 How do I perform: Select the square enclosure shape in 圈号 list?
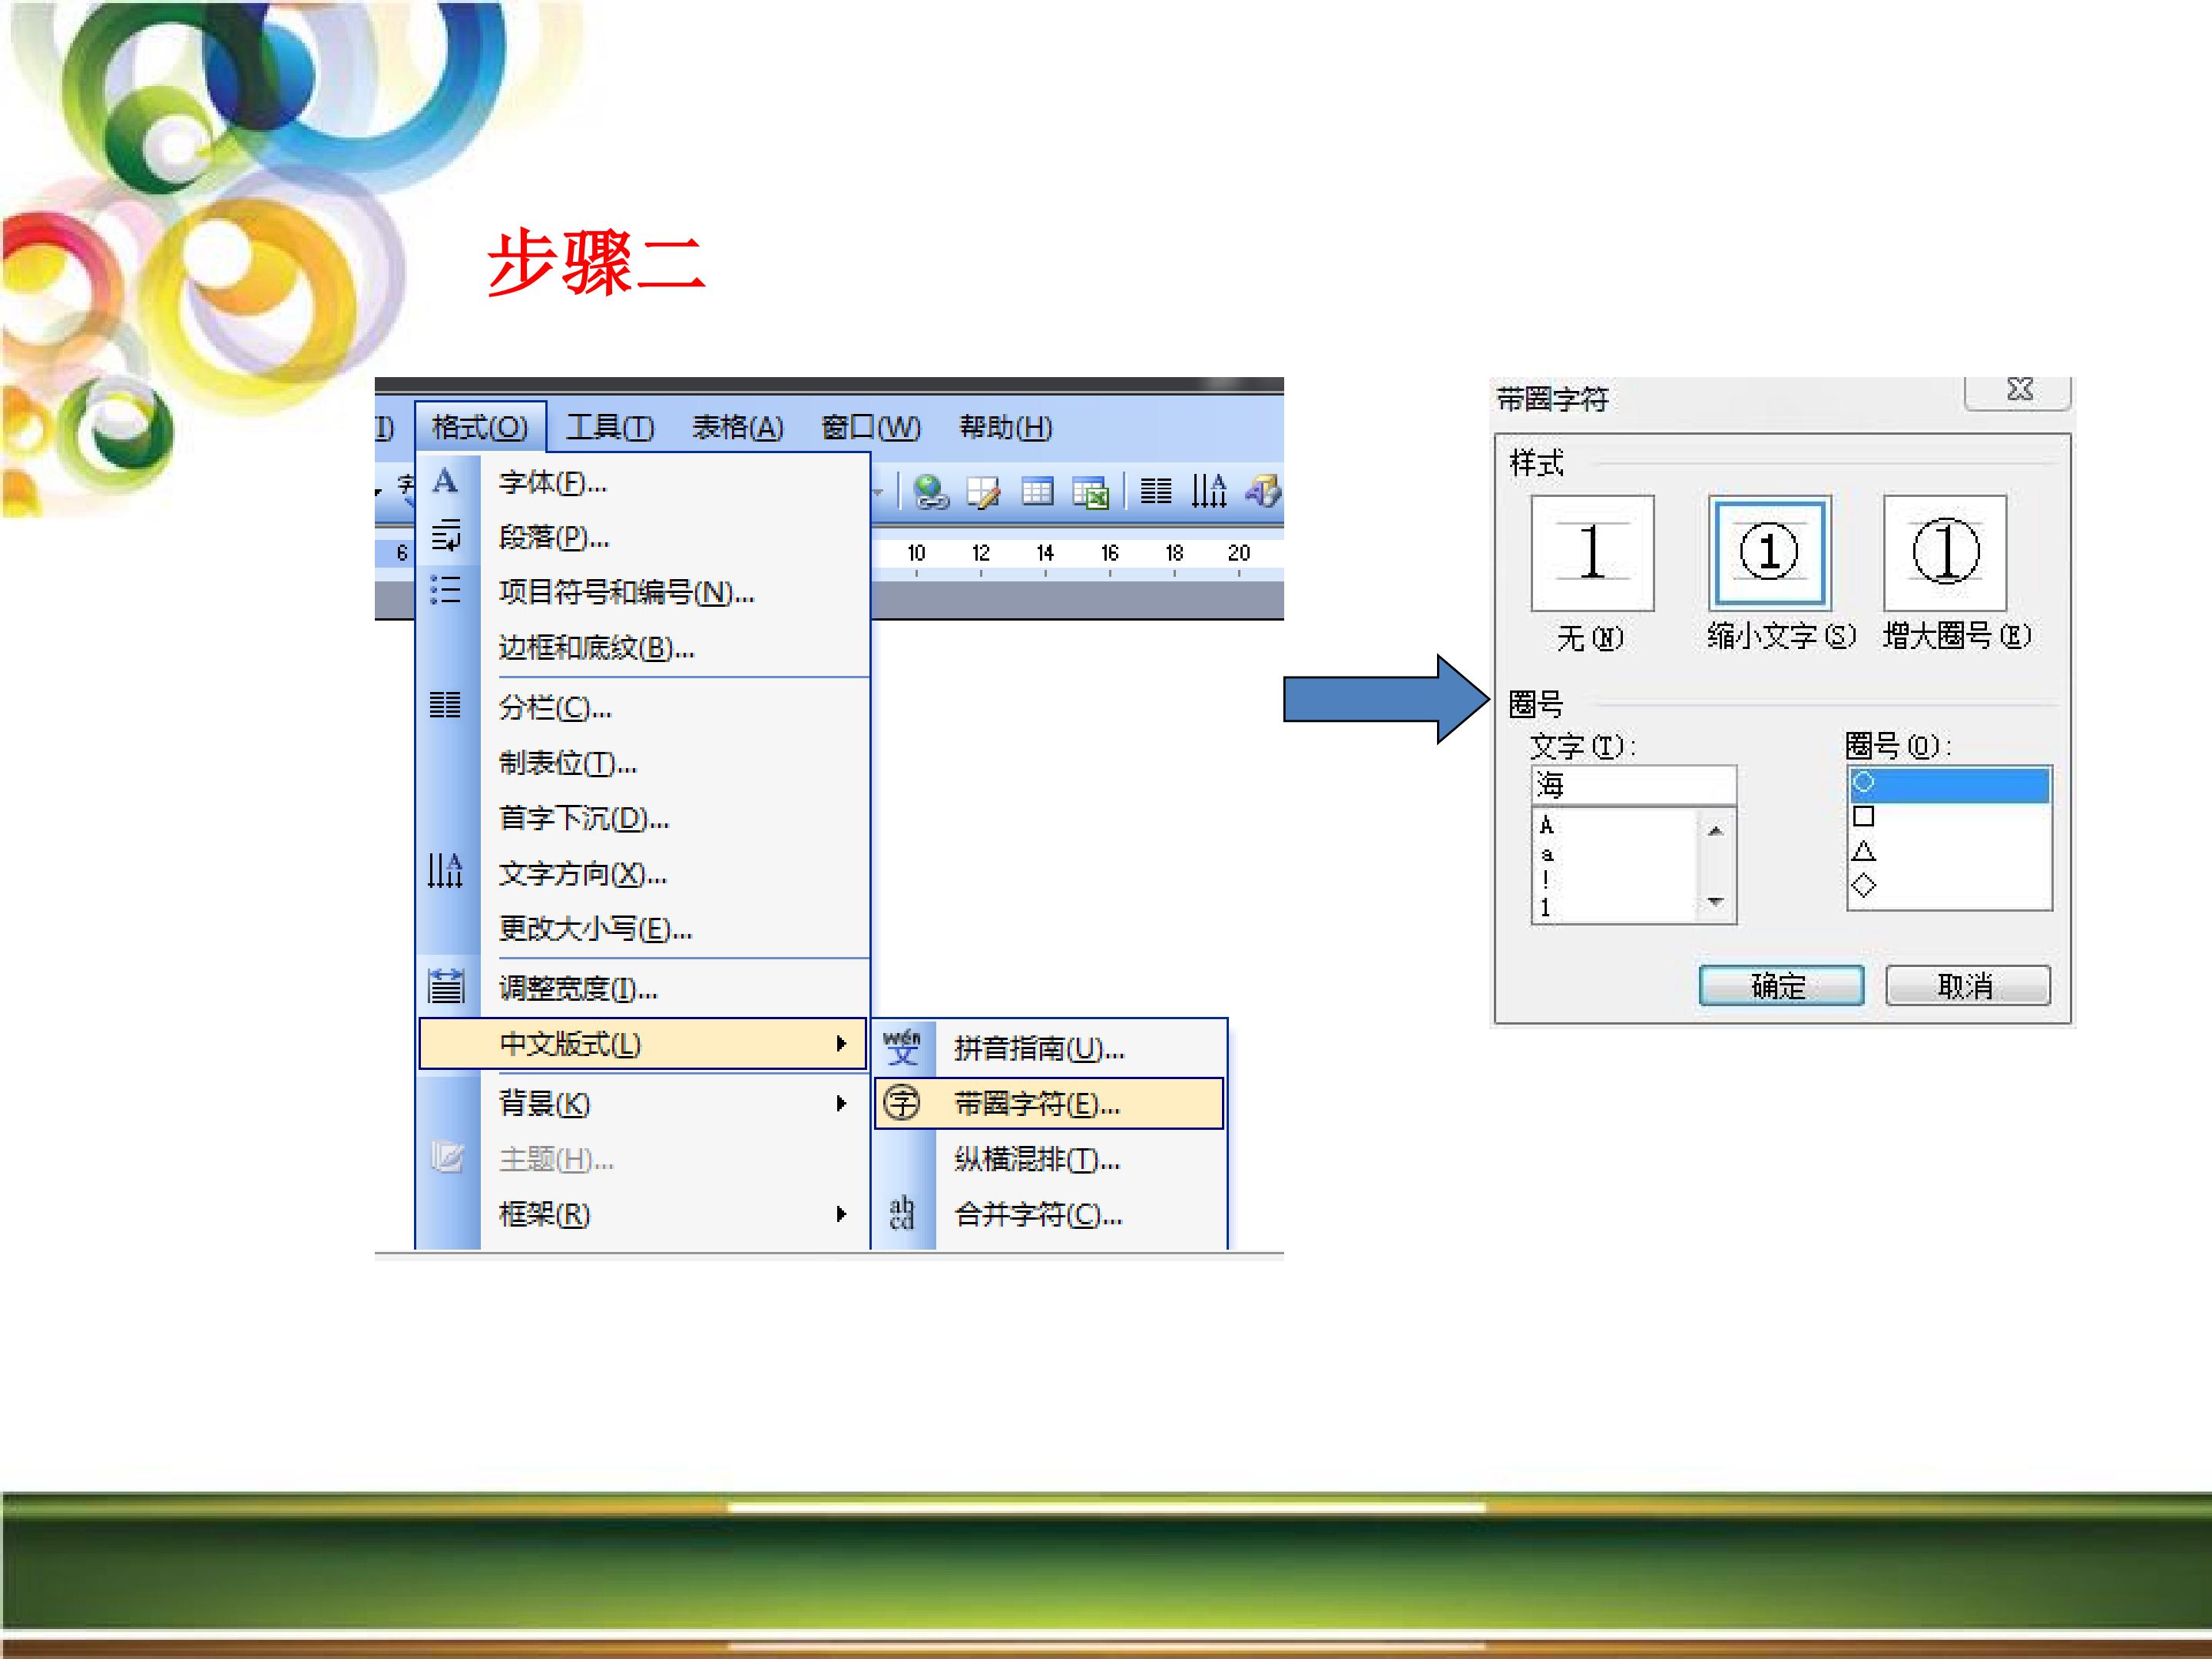[1863, 817]
